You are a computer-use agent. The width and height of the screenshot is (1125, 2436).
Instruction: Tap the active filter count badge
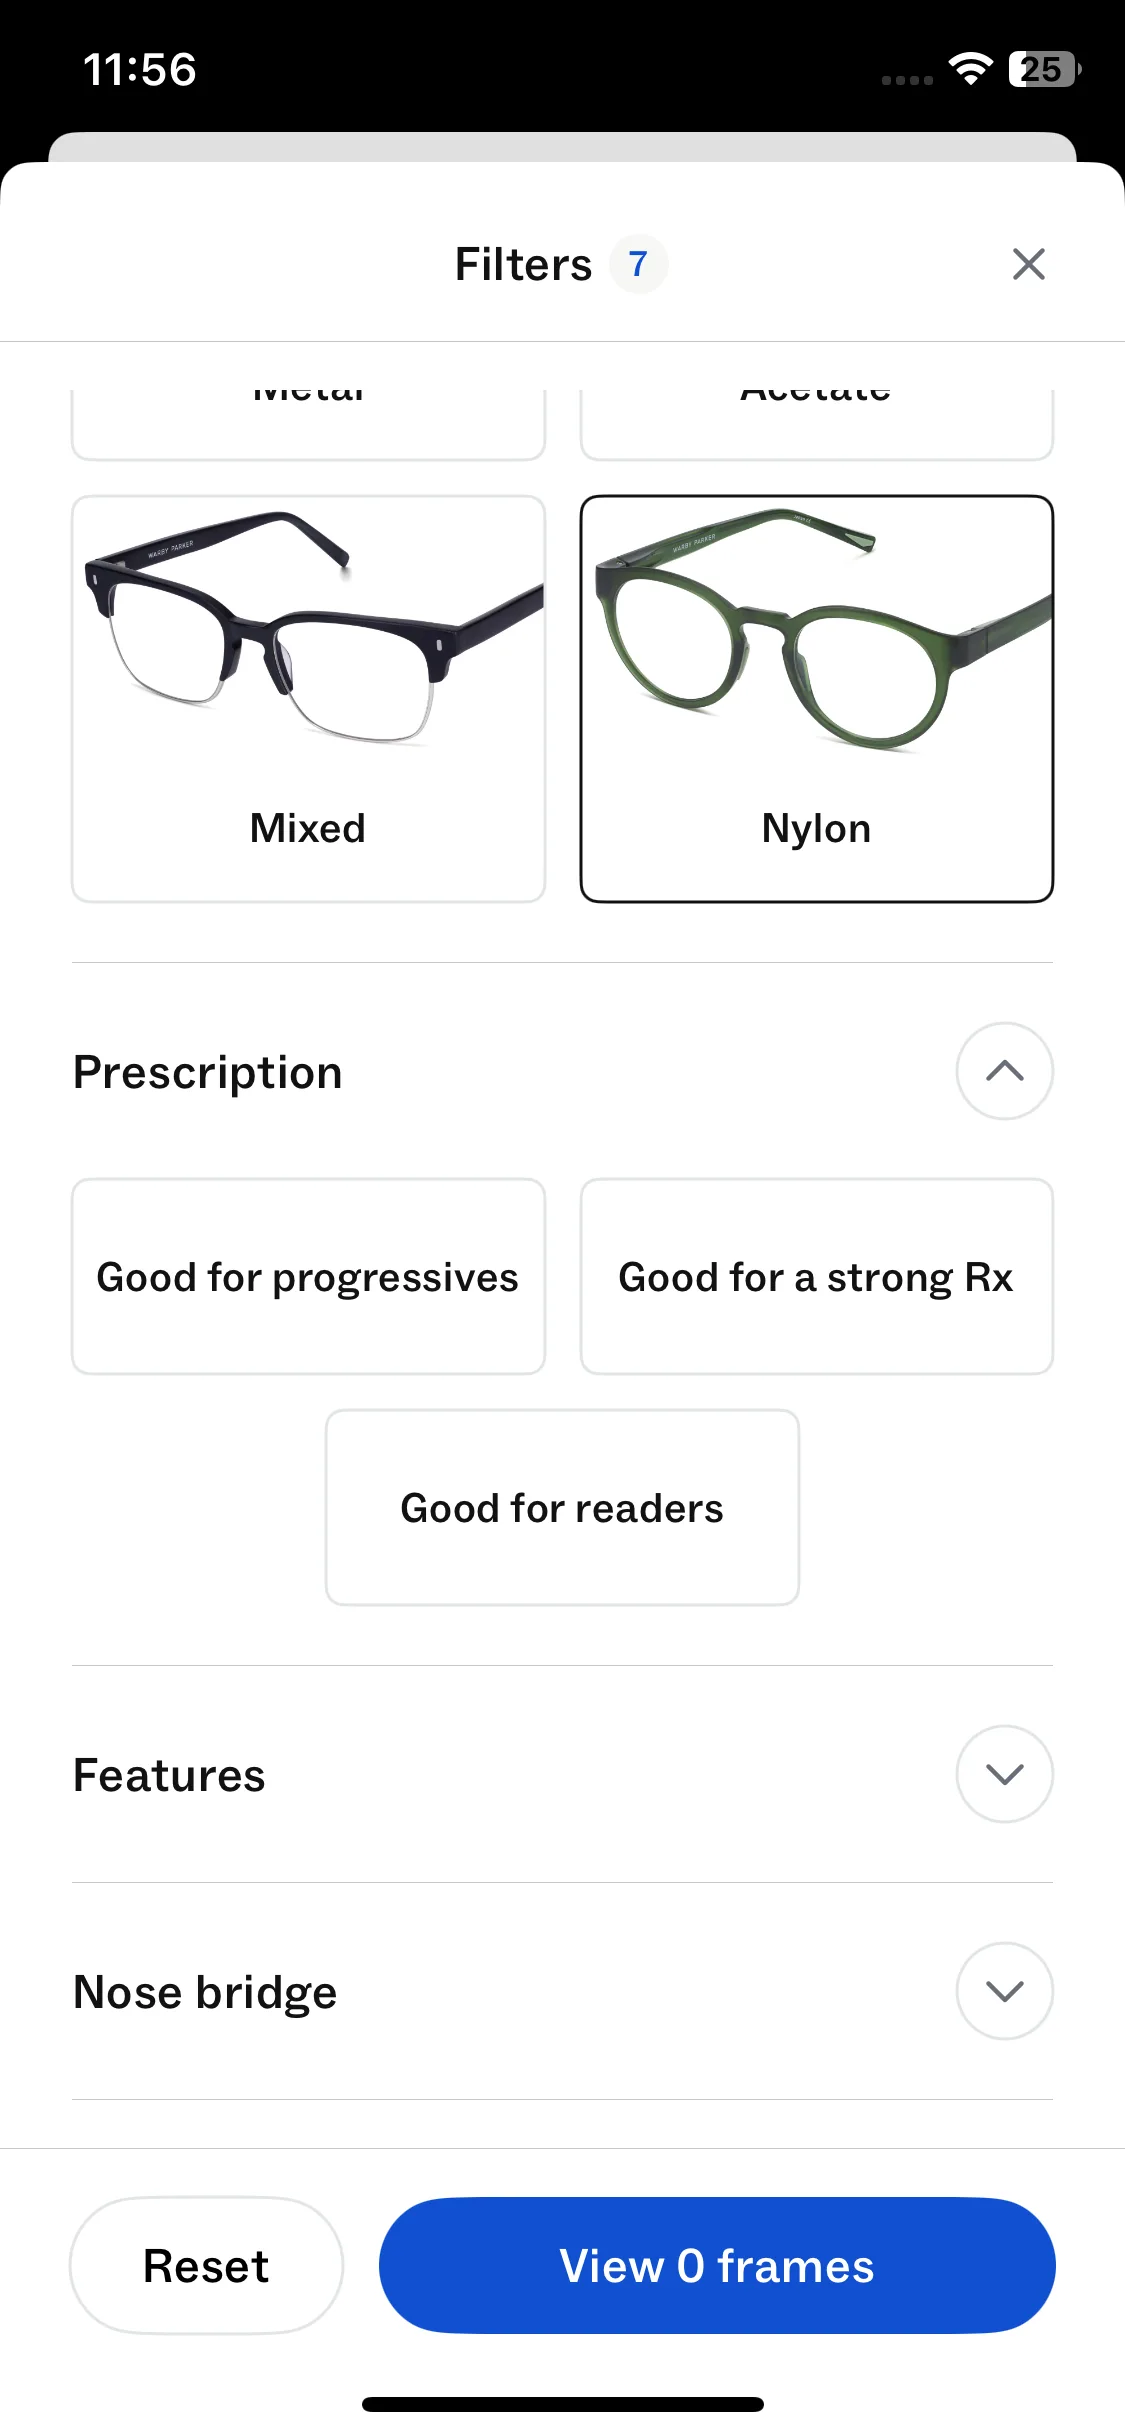[638, 265]
